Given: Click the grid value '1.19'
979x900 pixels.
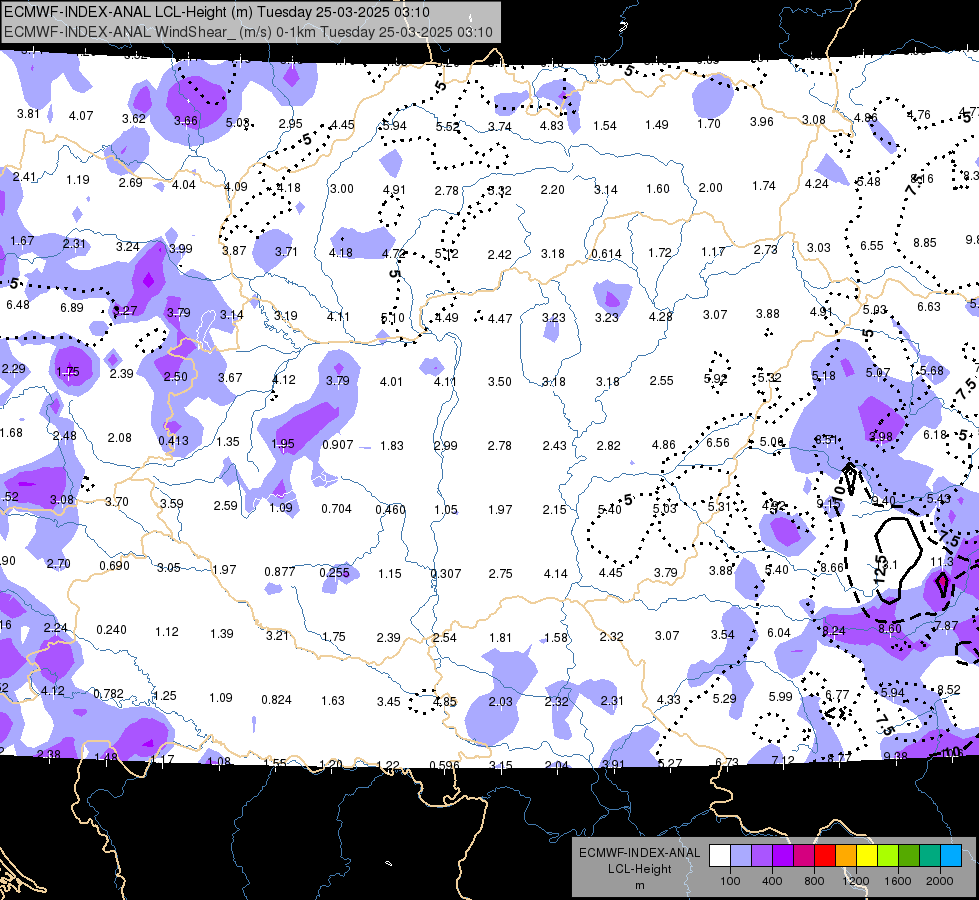Looking at the screenshot, I should (x=78, y=180).
